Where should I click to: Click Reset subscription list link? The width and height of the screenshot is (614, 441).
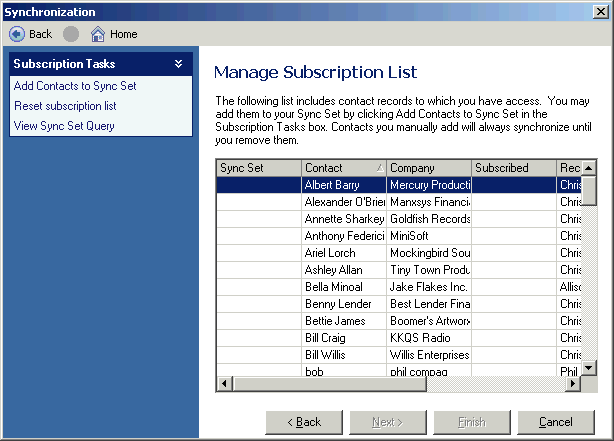(65, 106)
